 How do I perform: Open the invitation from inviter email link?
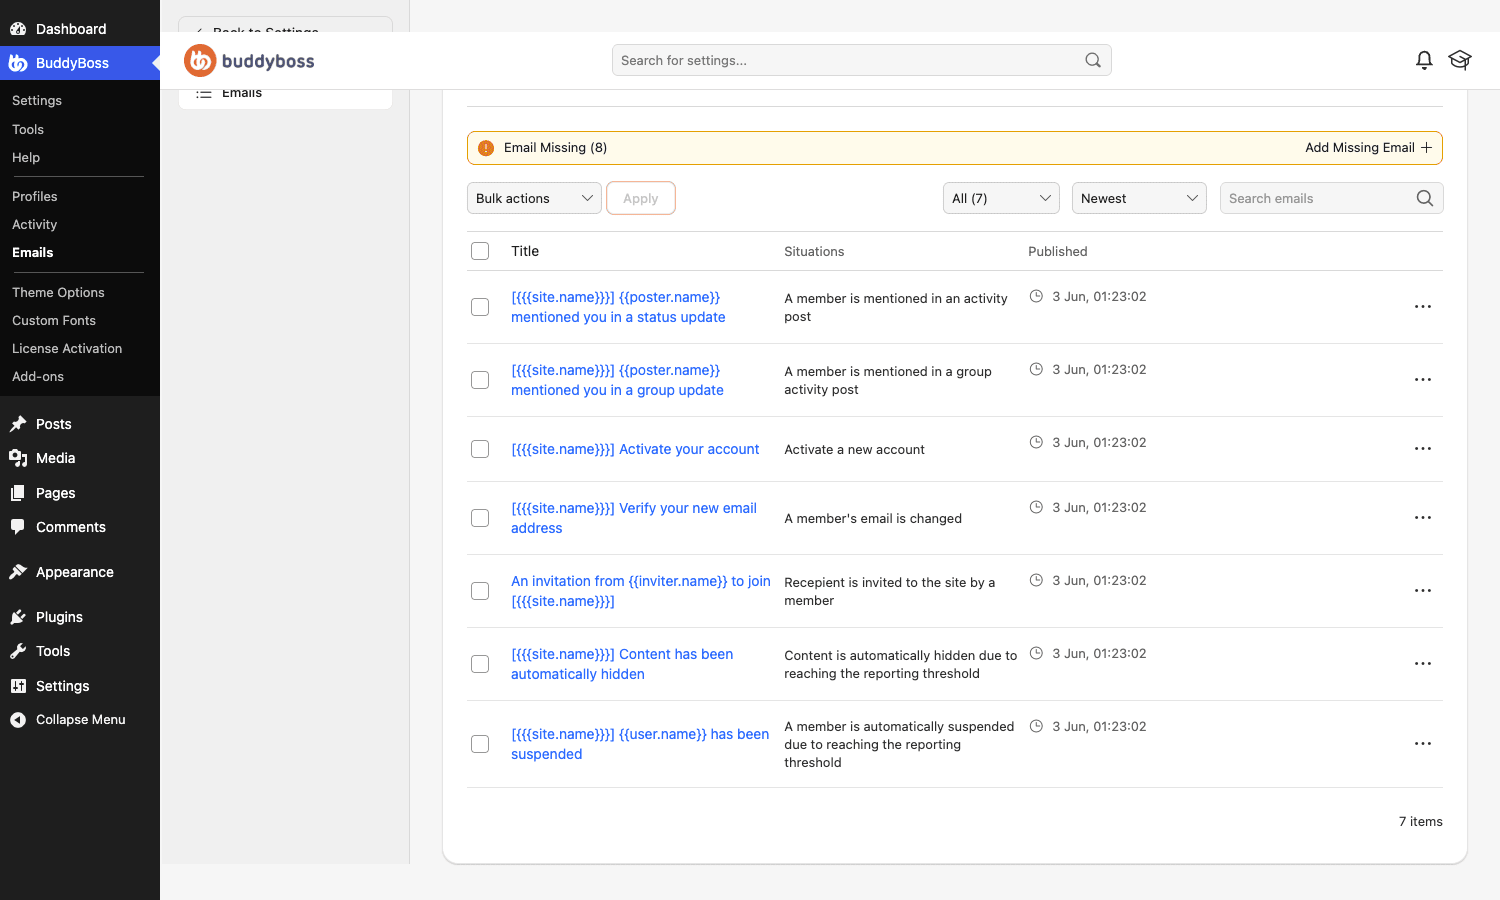click(x=641, y=591)
